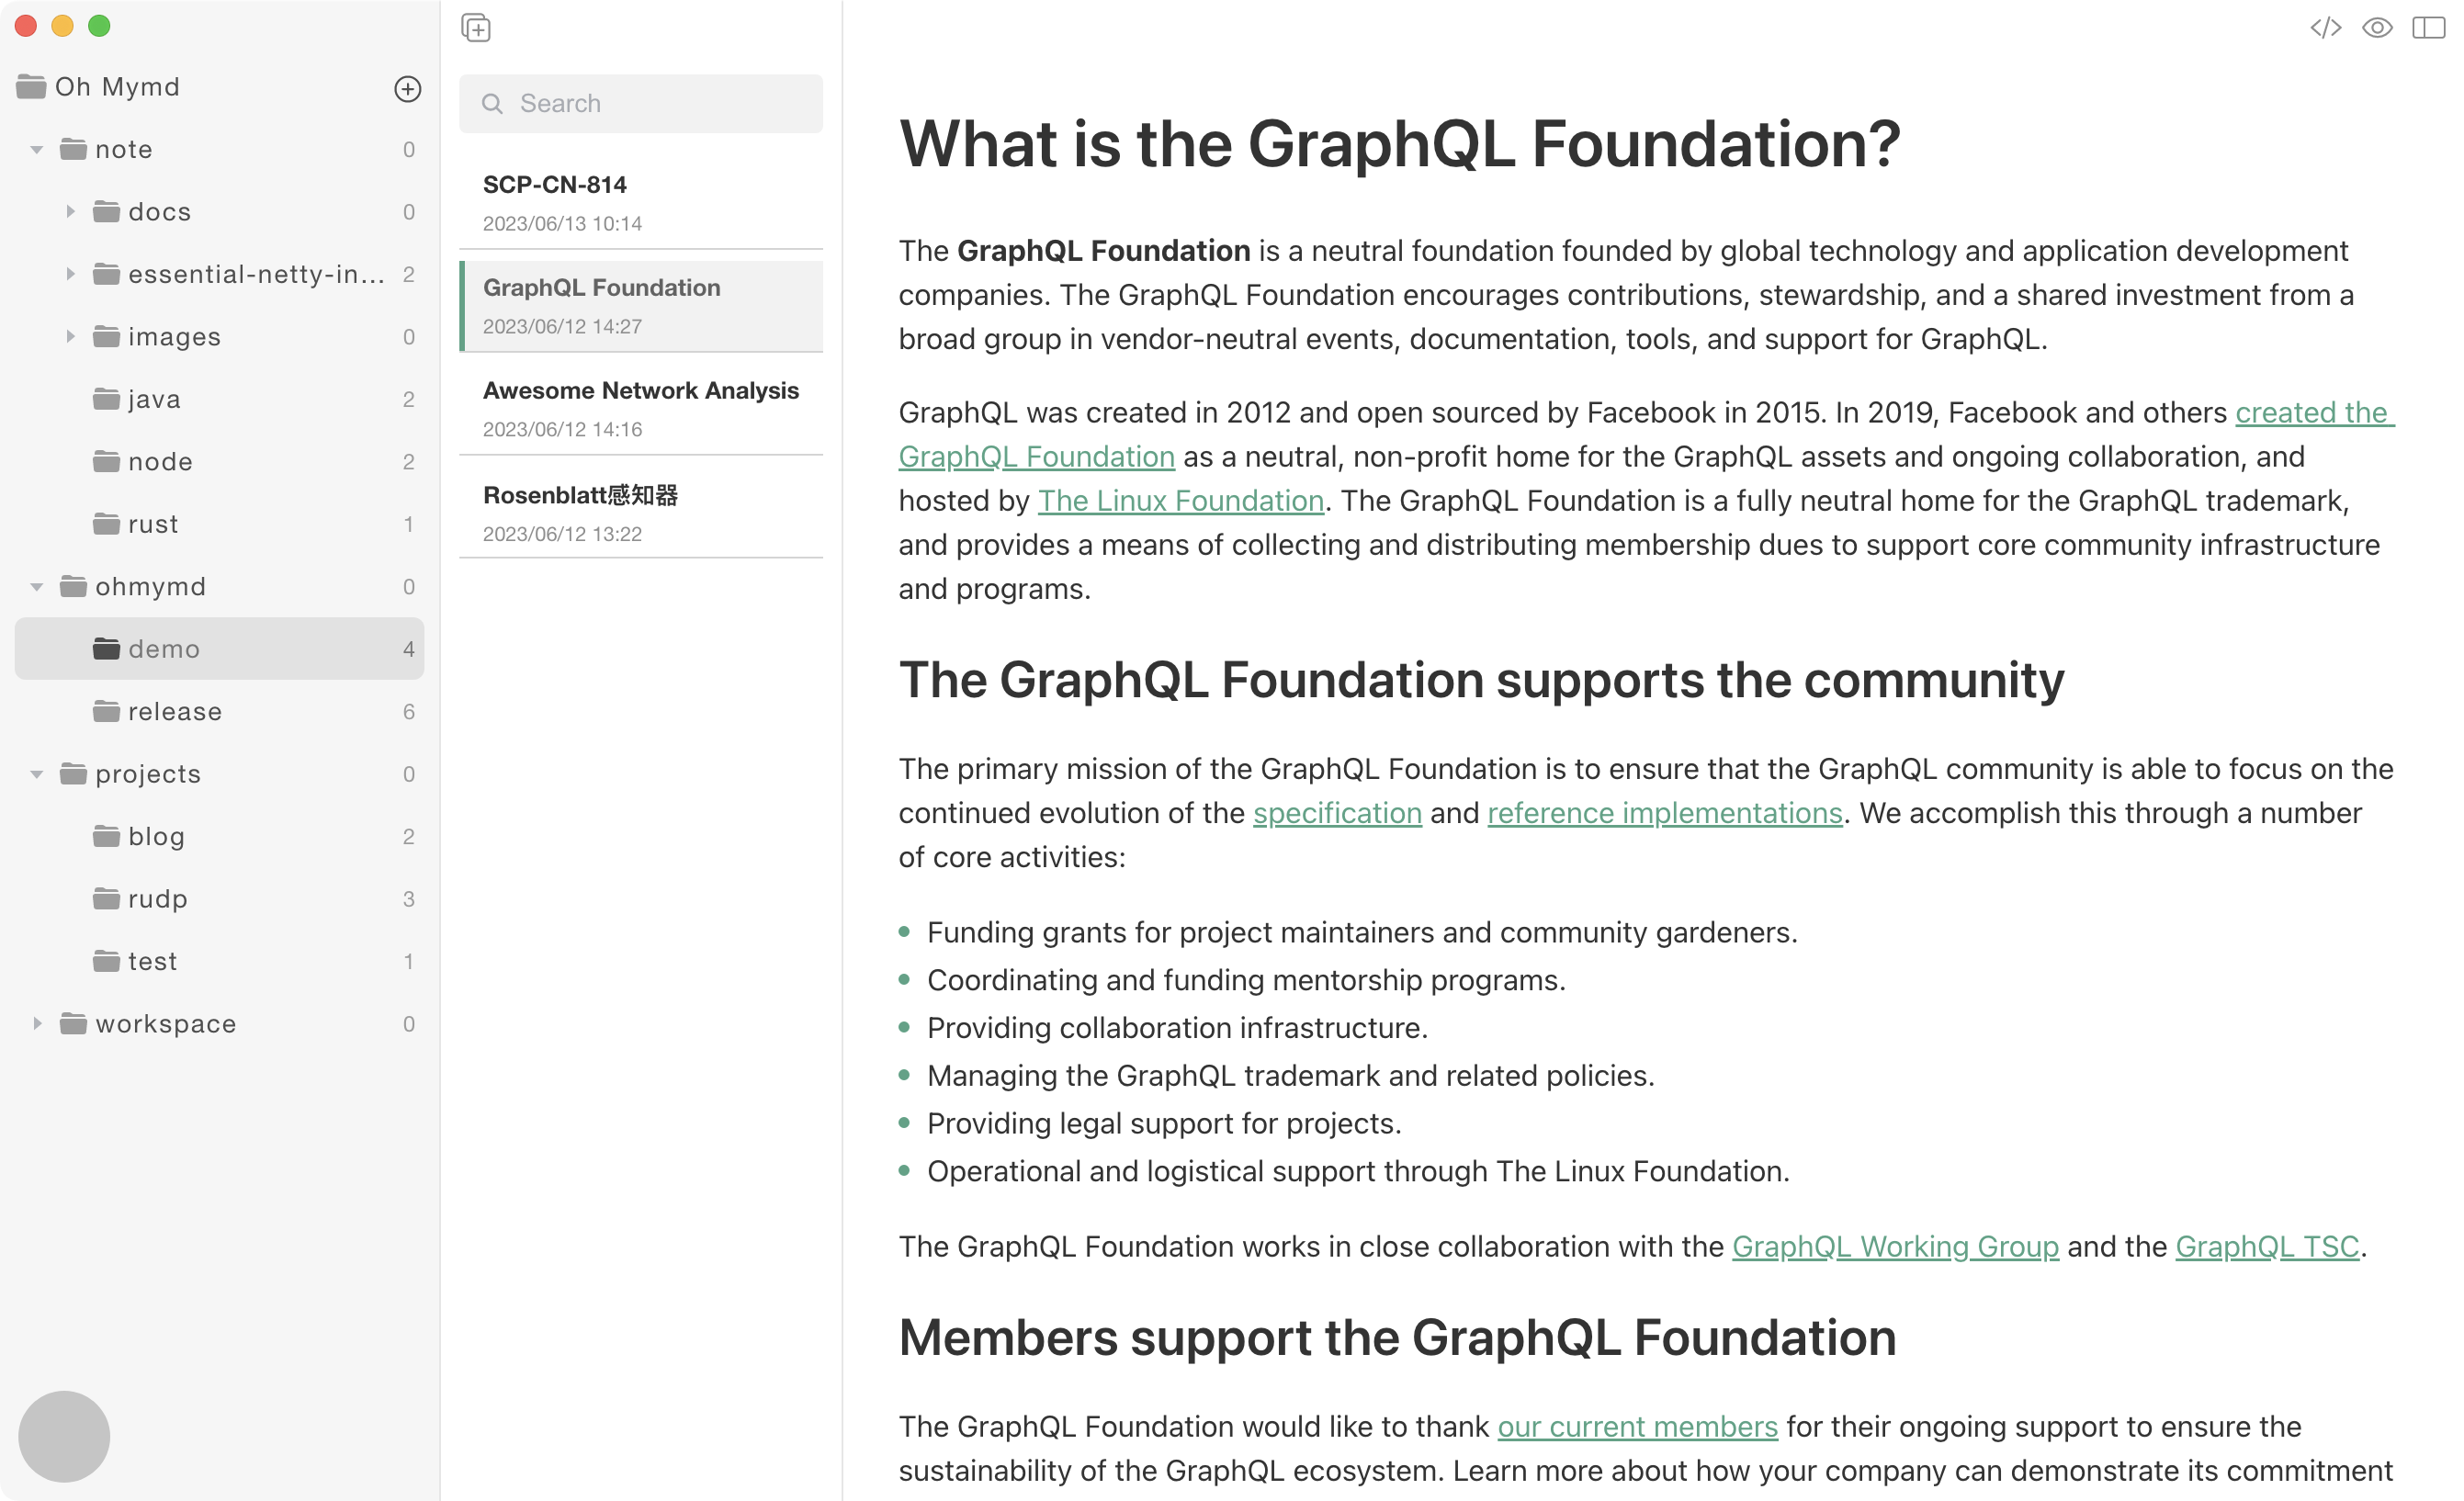
Task: Select the rust folder icon
Action: point(106,524)
